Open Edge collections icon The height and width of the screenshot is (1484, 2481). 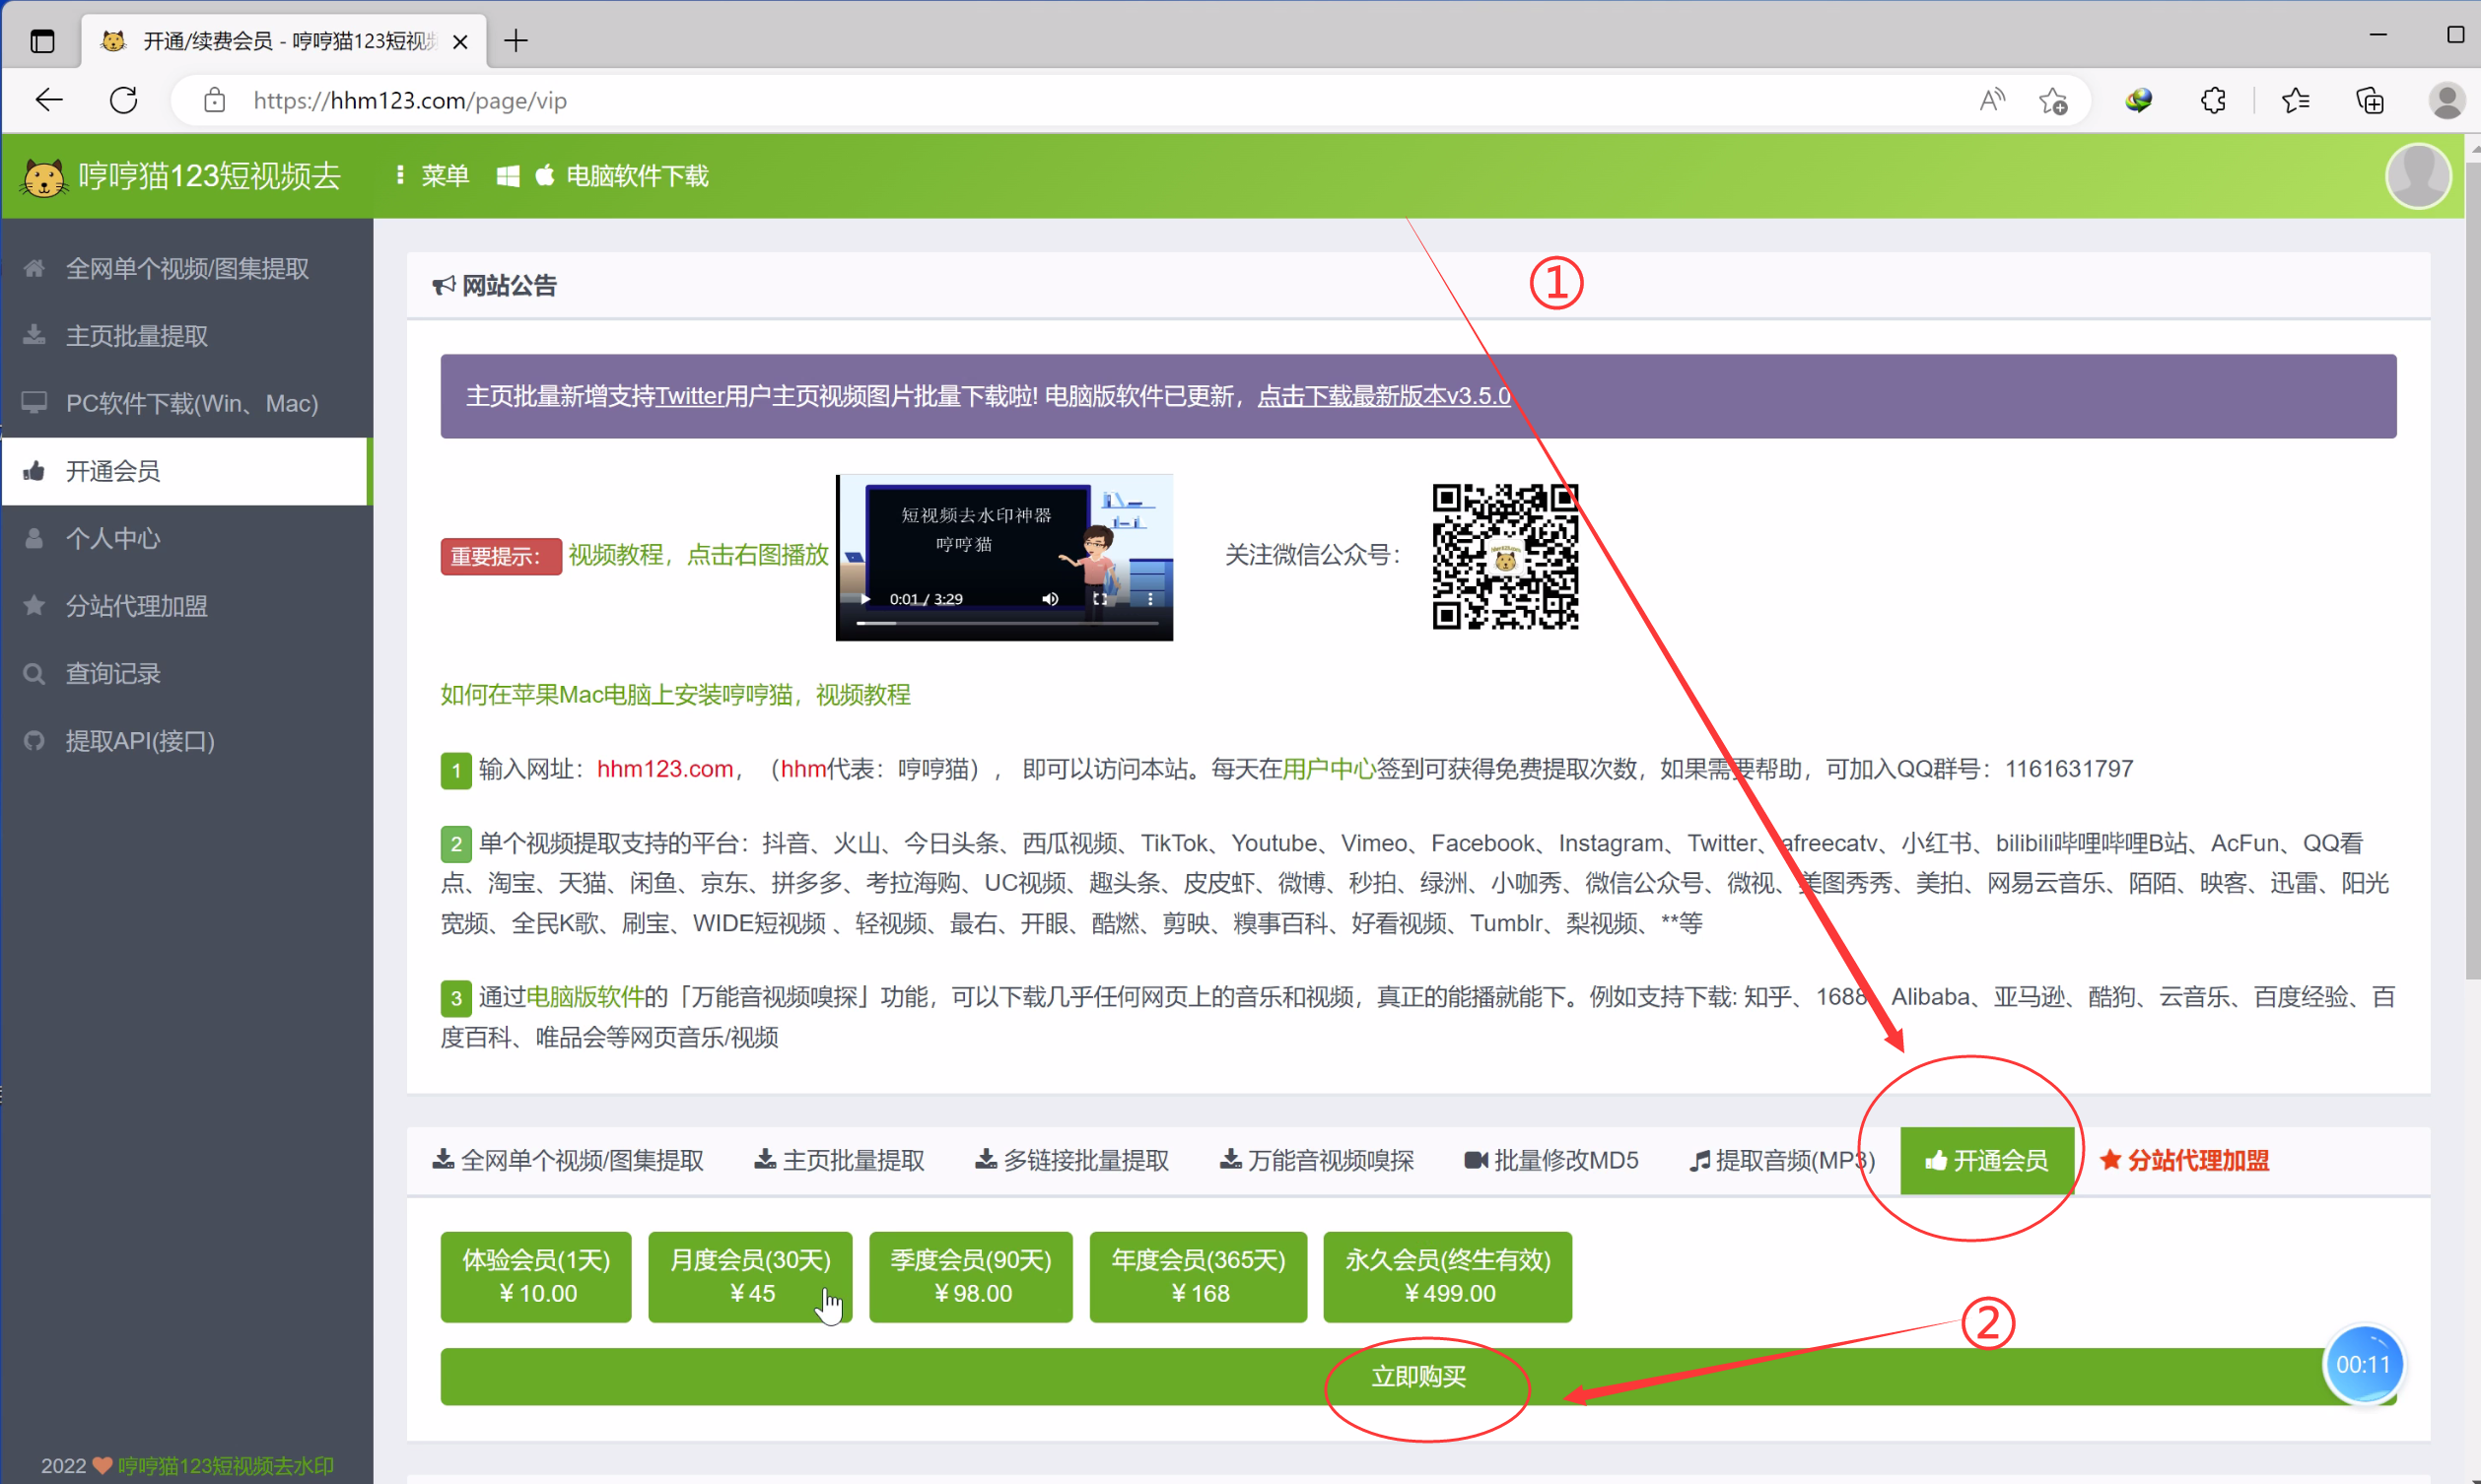coord(2369,100)
